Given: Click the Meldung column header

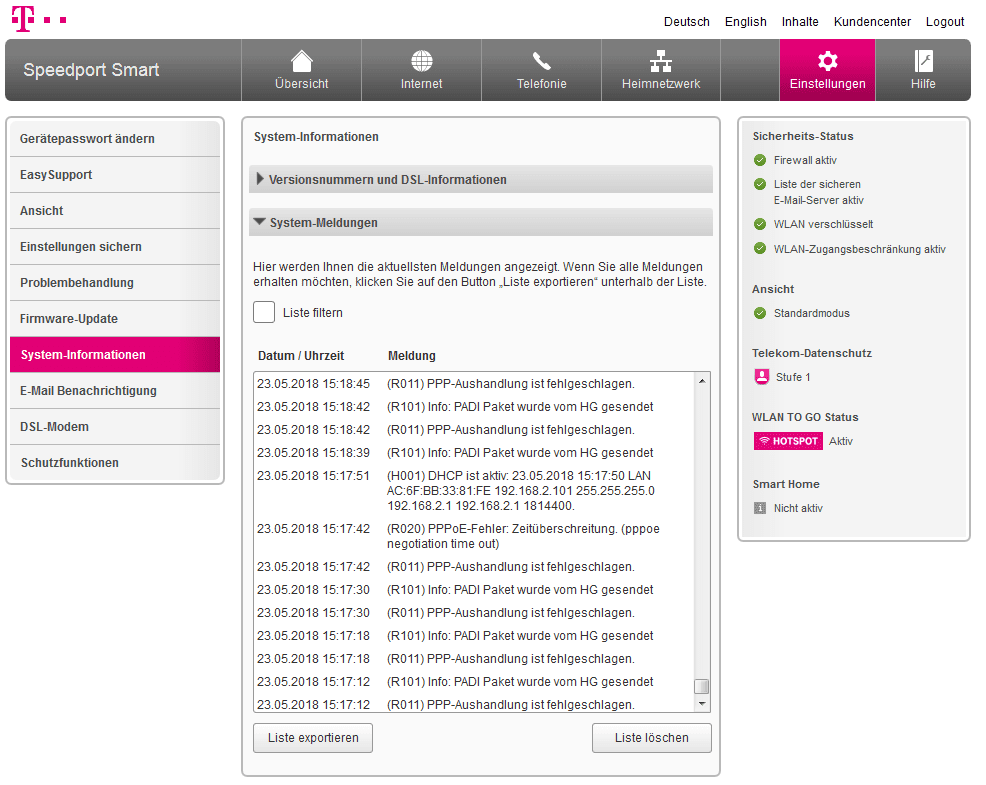Looking at the screenshot, I should click(x=411, y=356).
